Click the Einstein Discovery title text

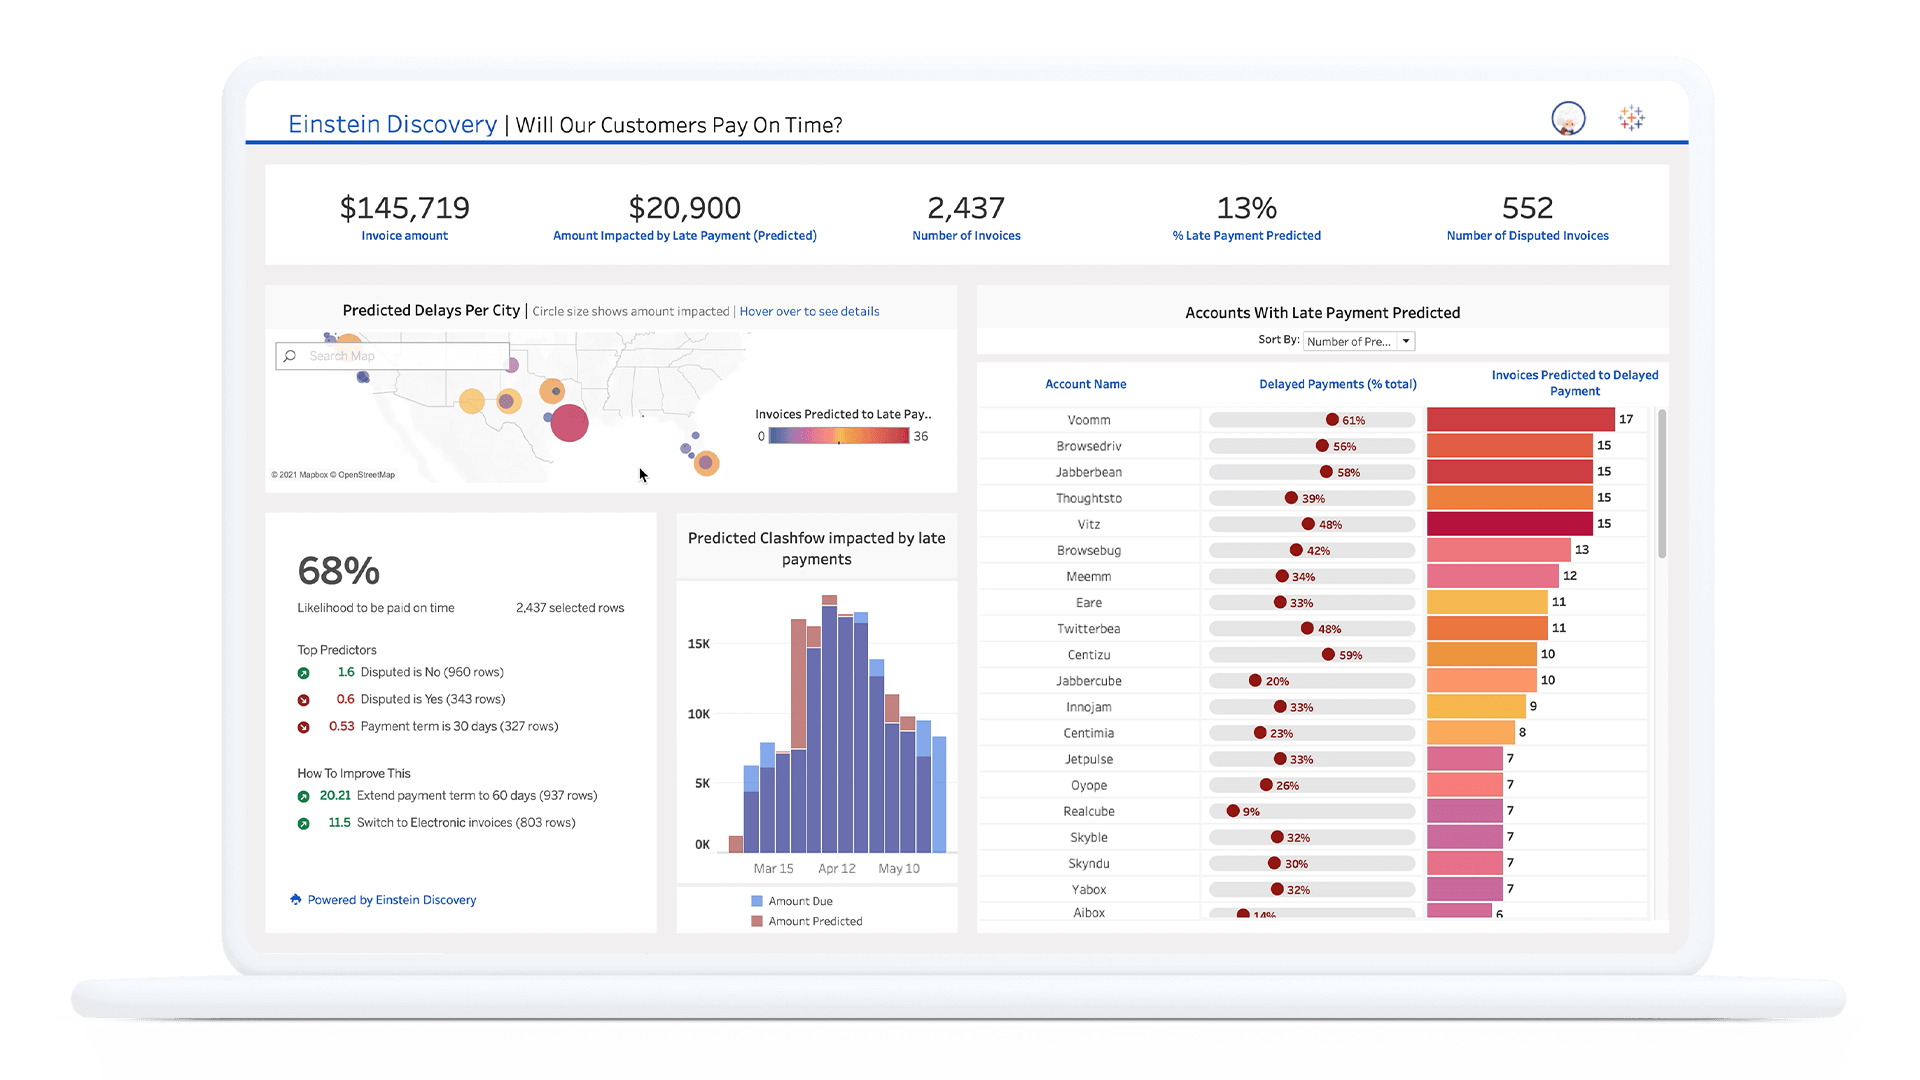[x=392, y=124]
